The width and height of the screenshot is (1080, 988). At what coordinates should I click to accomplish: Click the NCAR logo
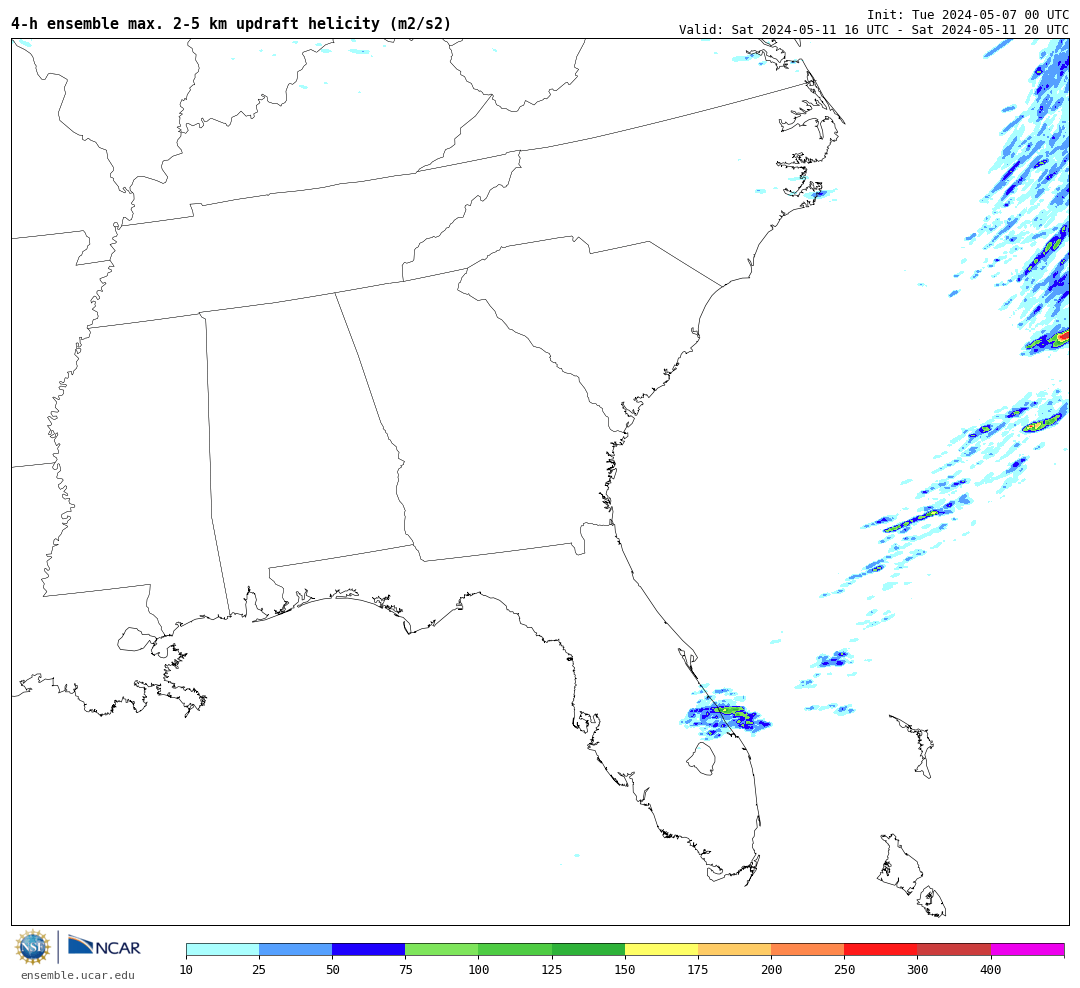tap(104, 946)
